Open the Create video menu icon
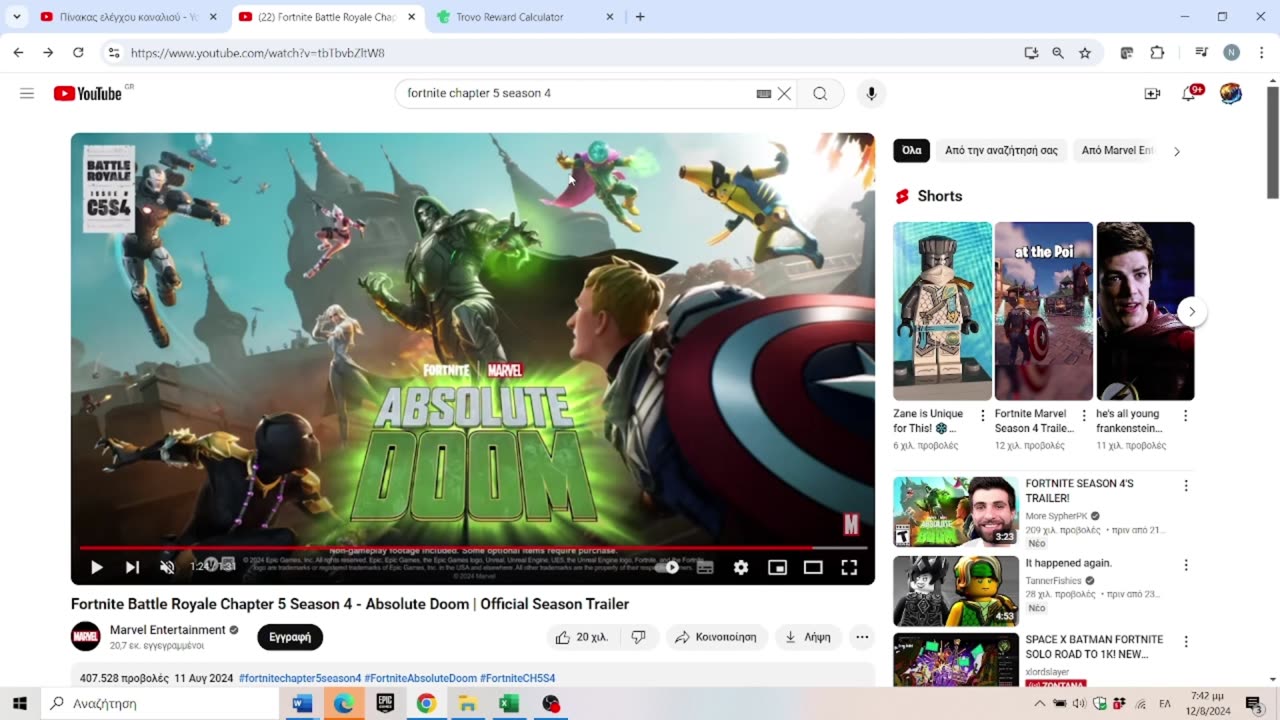Screen dimensions: 1280x720 point(1152,93)
